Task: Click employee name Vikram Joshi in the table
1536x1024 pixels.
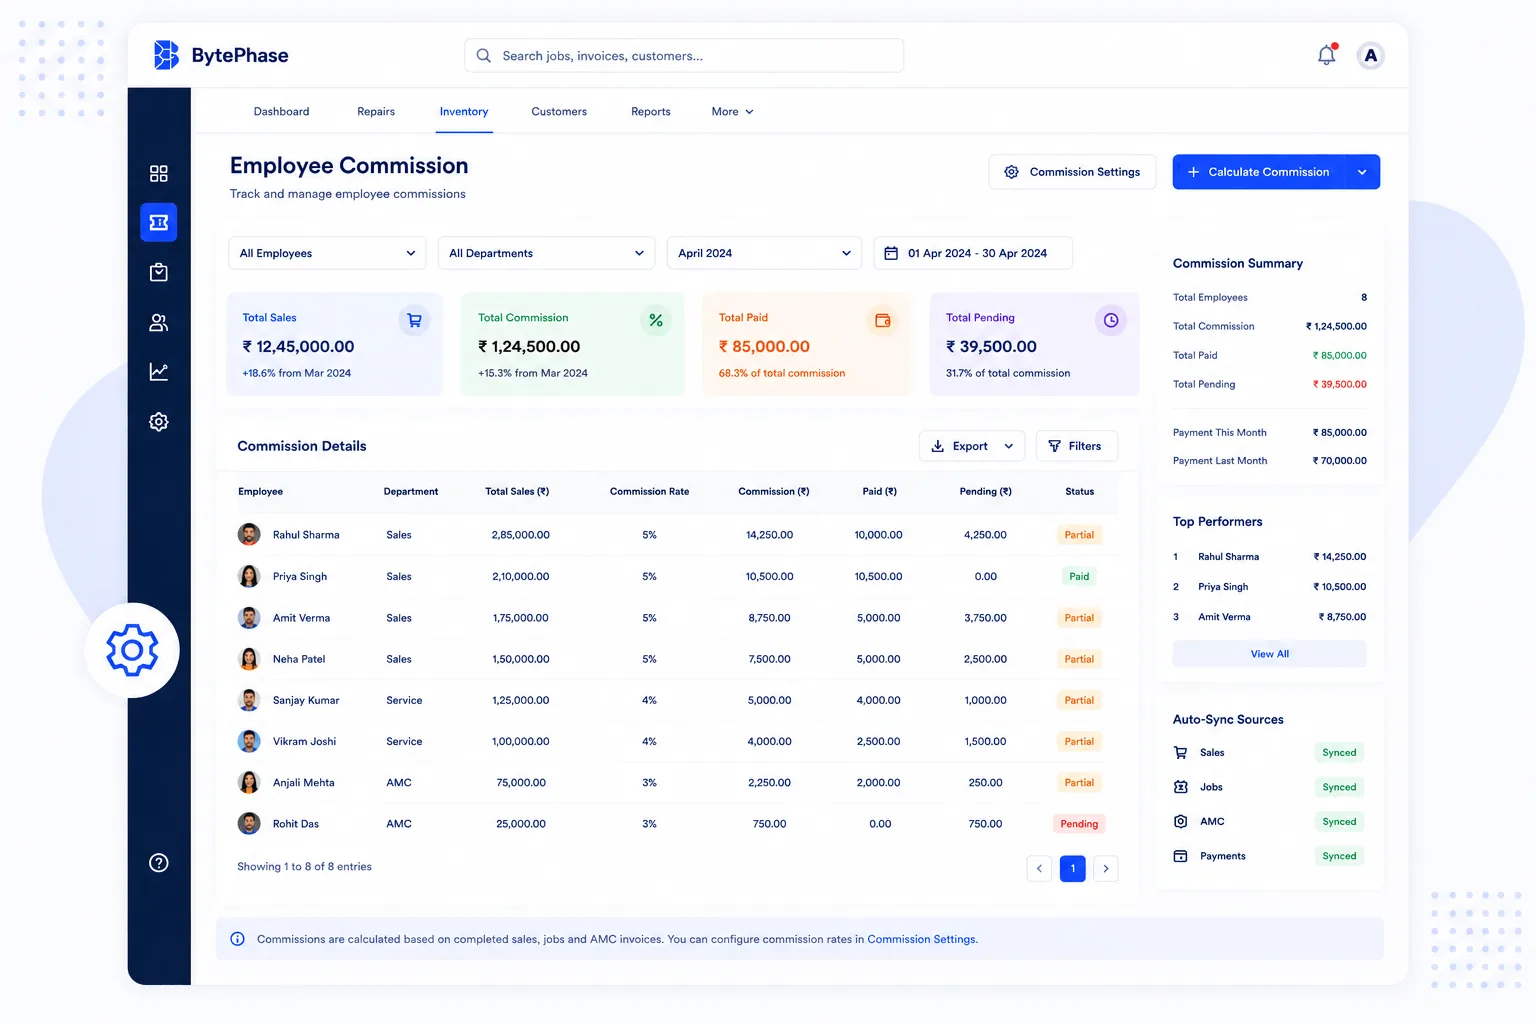Action: click(x=304, y=741)
